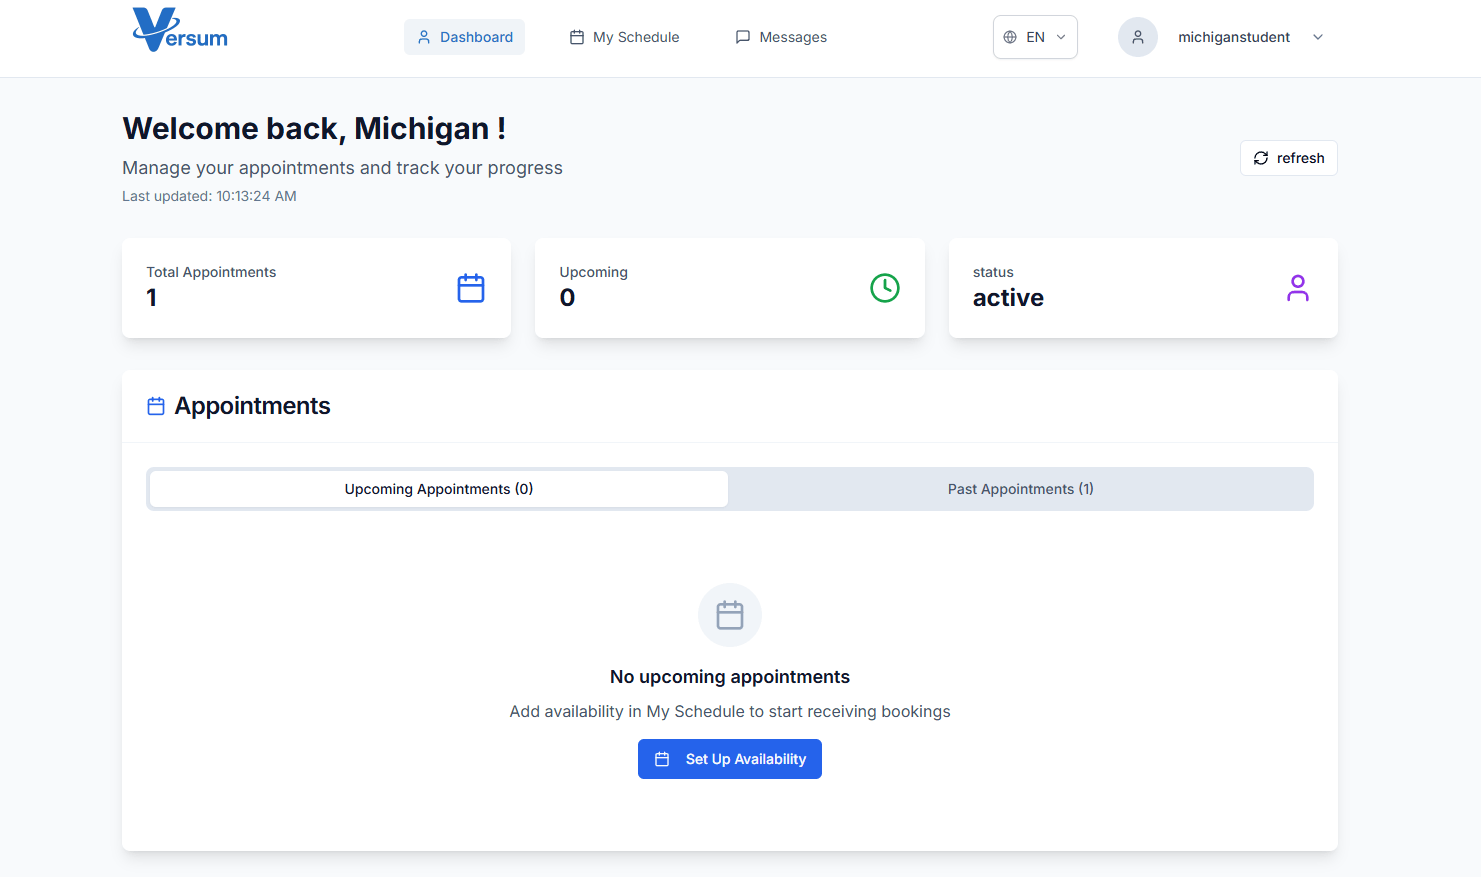The image size is (1481, 877).
Task: Open the Messages page
Action: click(781, 37)
